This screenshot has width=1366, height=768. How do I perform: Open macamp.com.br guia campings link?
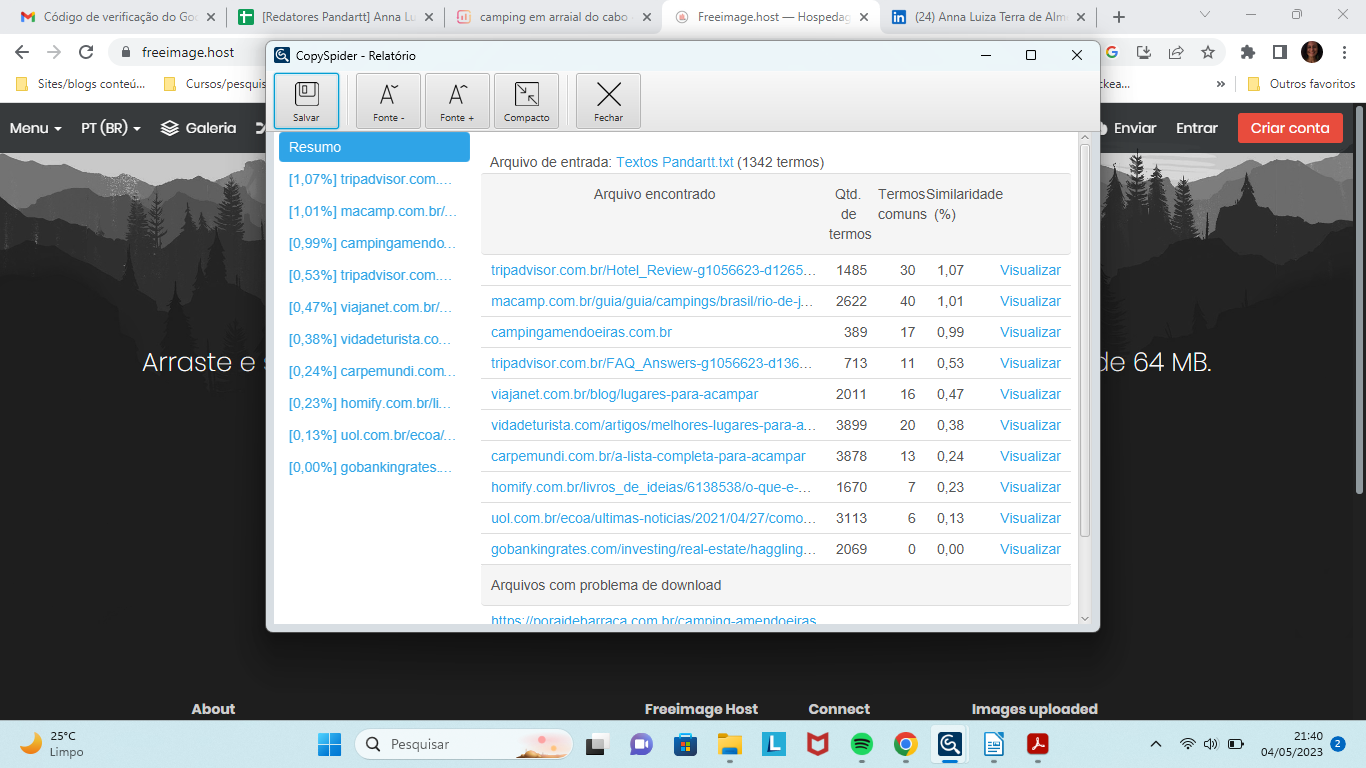pyautogui.click(x=654, y=301)
